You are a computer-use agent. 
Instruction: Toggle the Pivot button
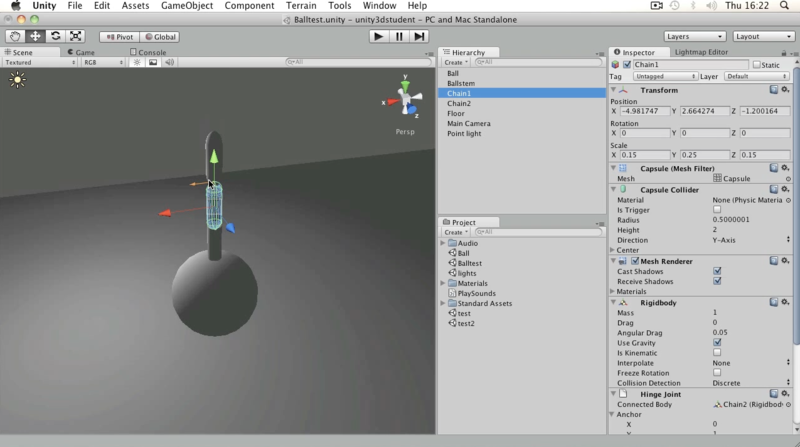119,37
